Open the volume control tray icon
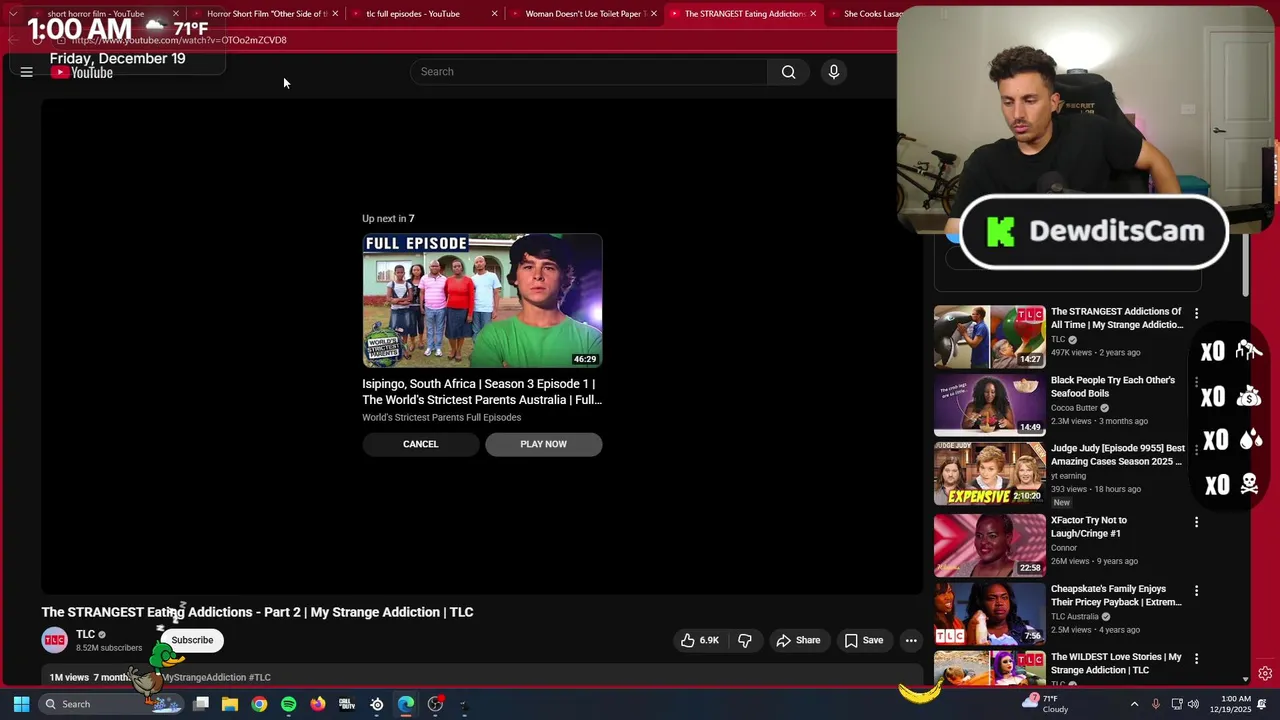 point(1193,704)
